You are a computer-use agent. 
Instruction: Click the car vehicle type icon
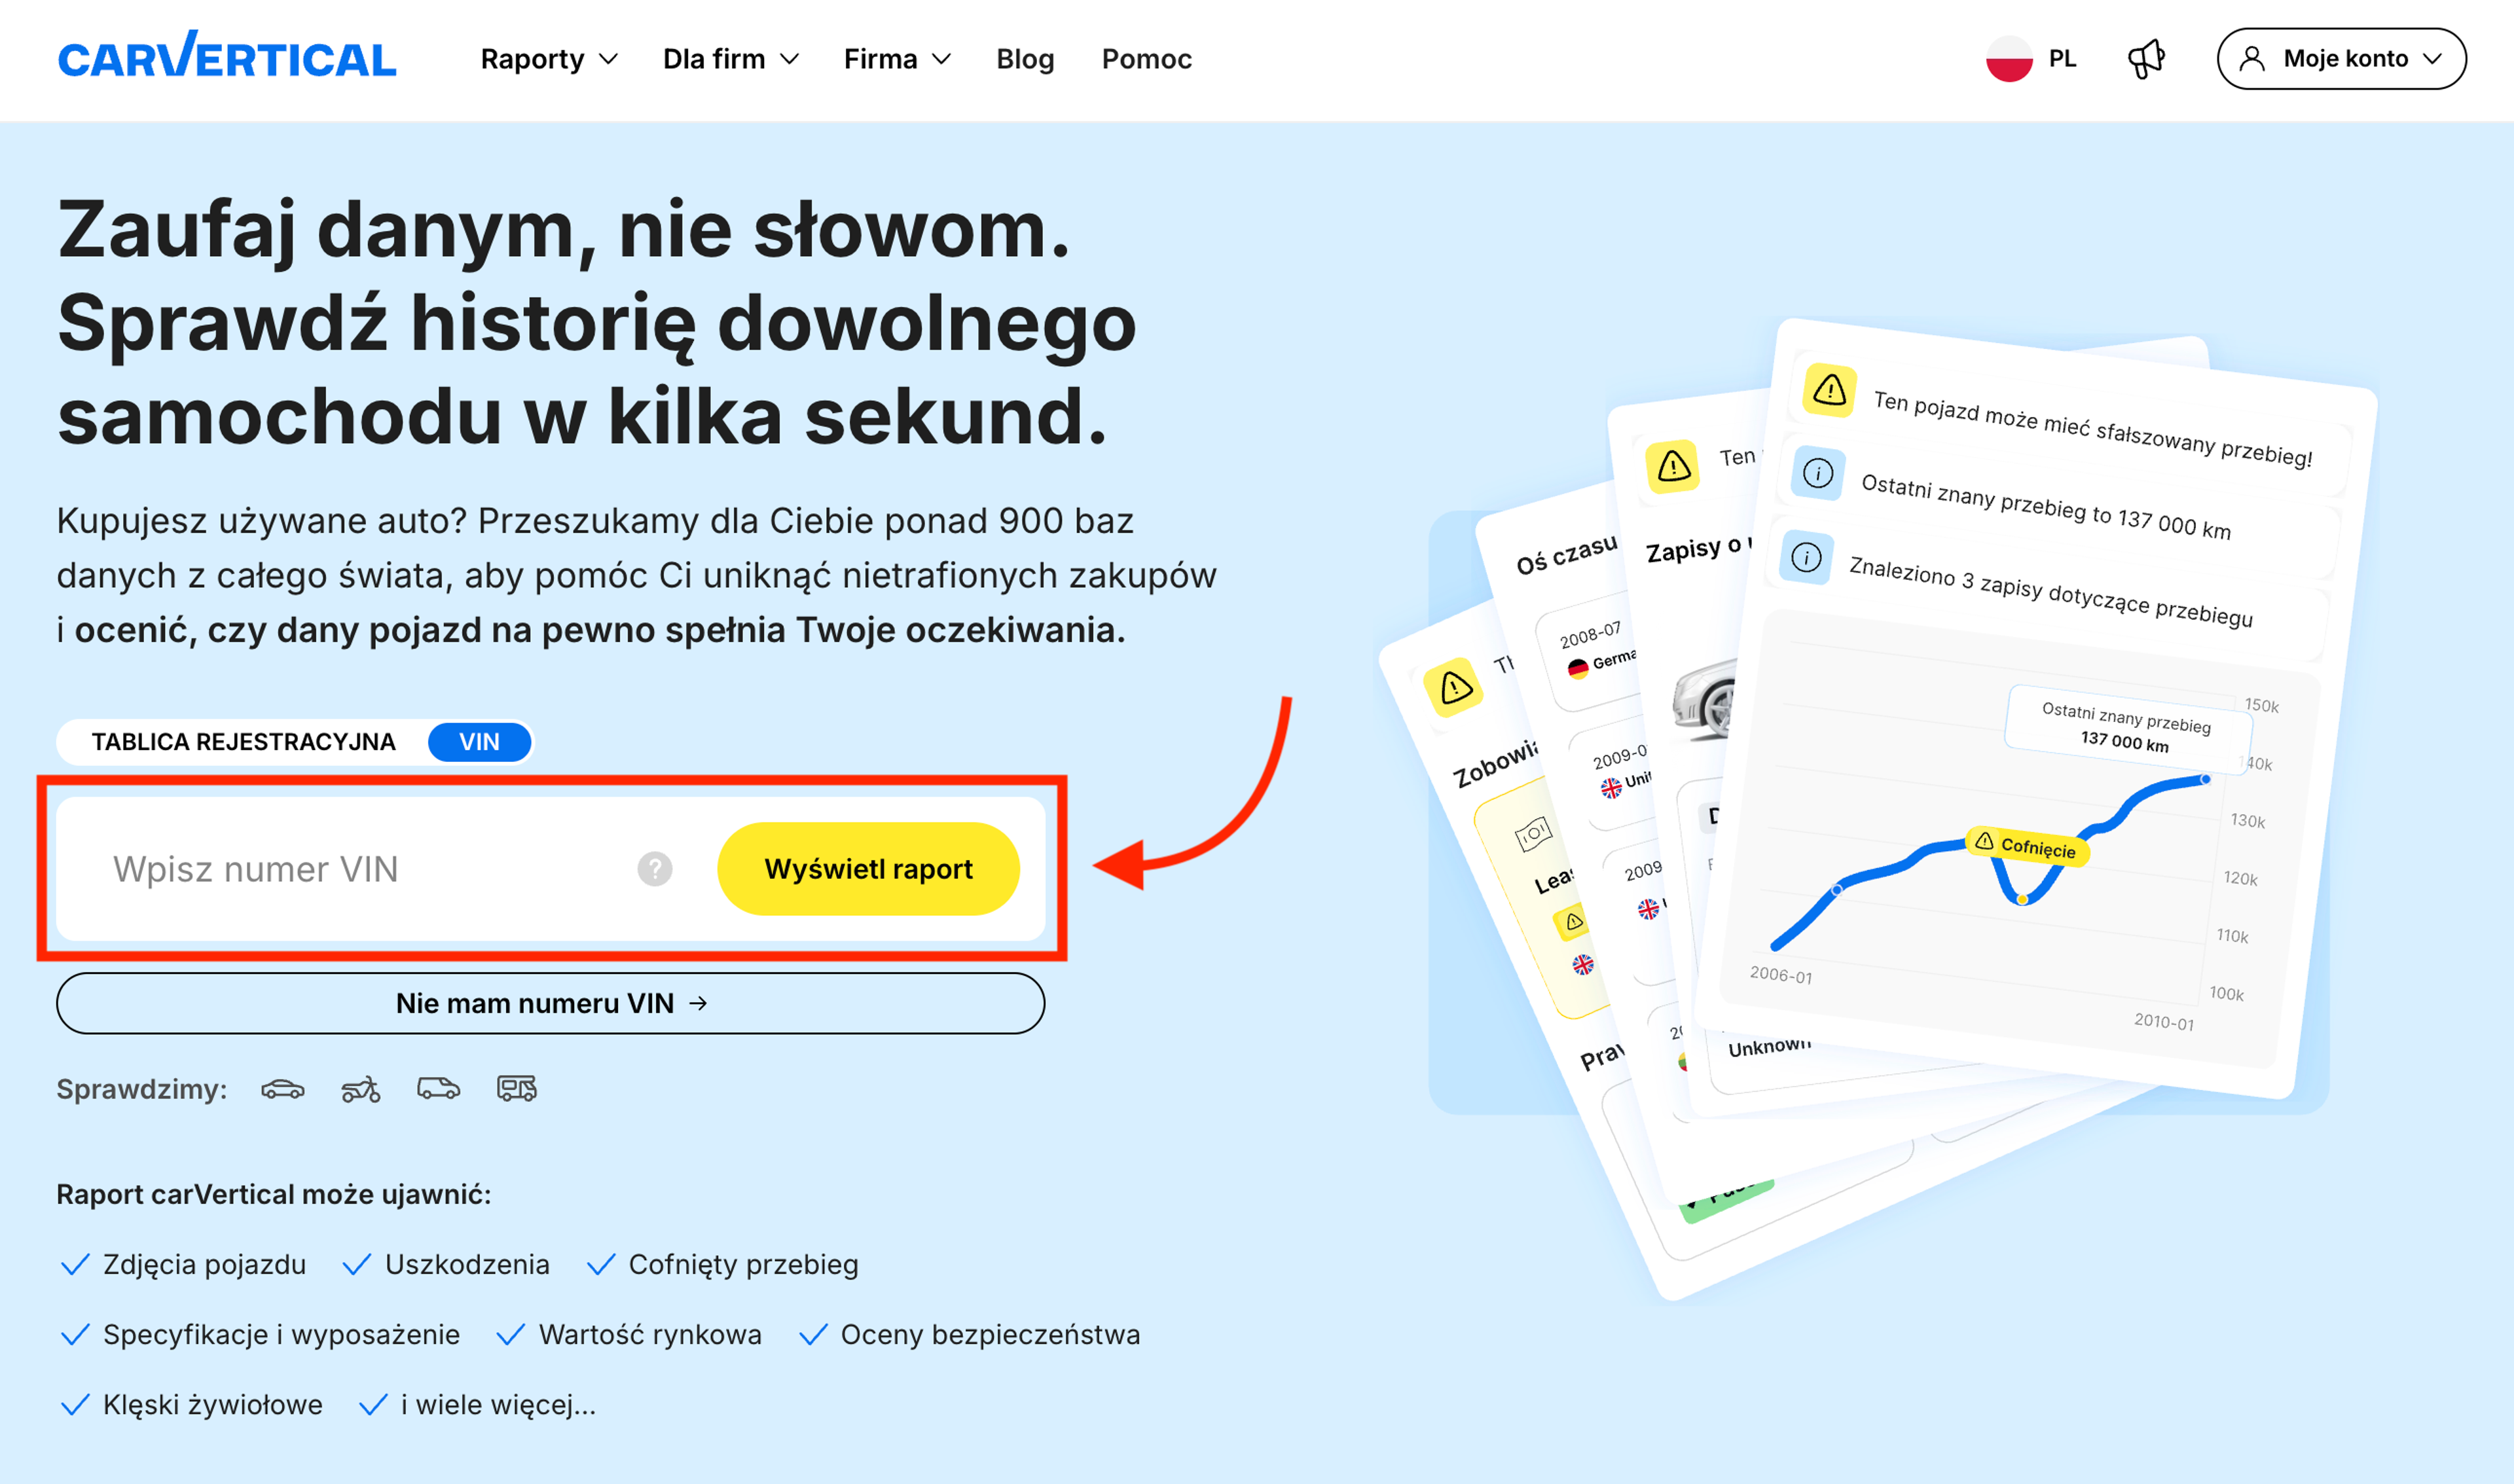point(283,1089)
